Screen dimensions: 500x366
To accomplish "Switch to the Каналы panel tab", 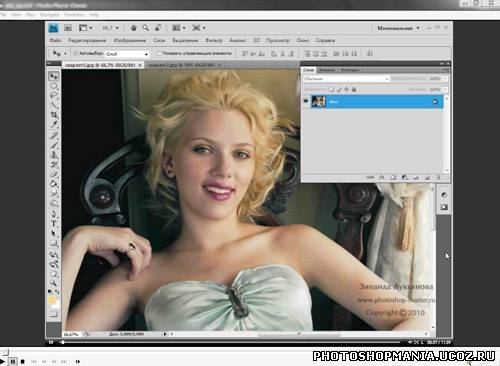I will [327, 70].
